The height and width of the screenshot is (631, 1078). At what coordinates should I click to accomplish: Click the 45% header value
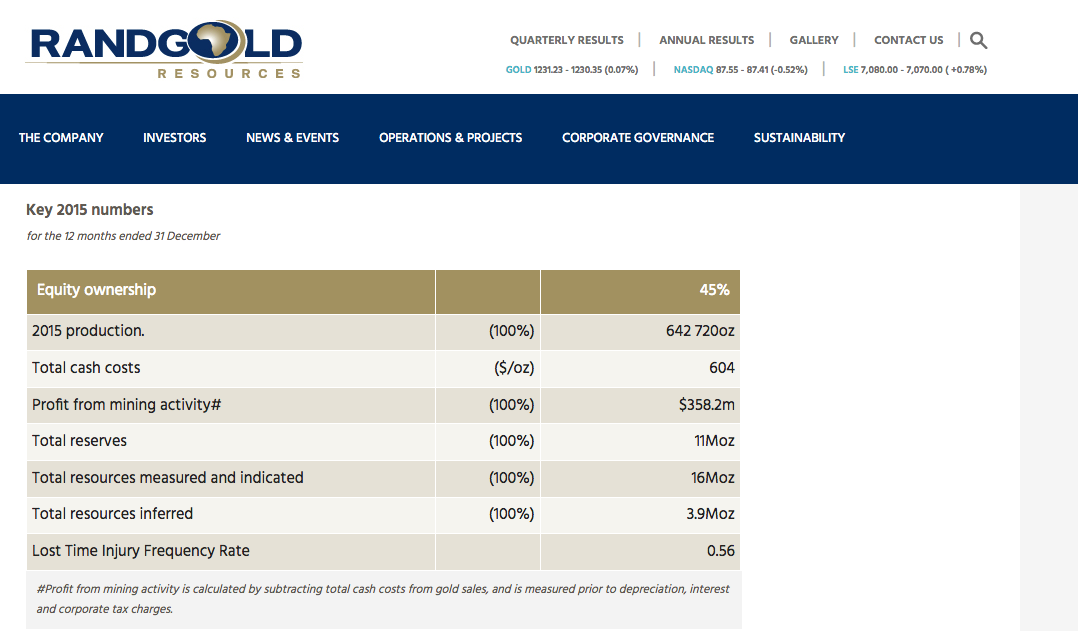coord(714,290)
